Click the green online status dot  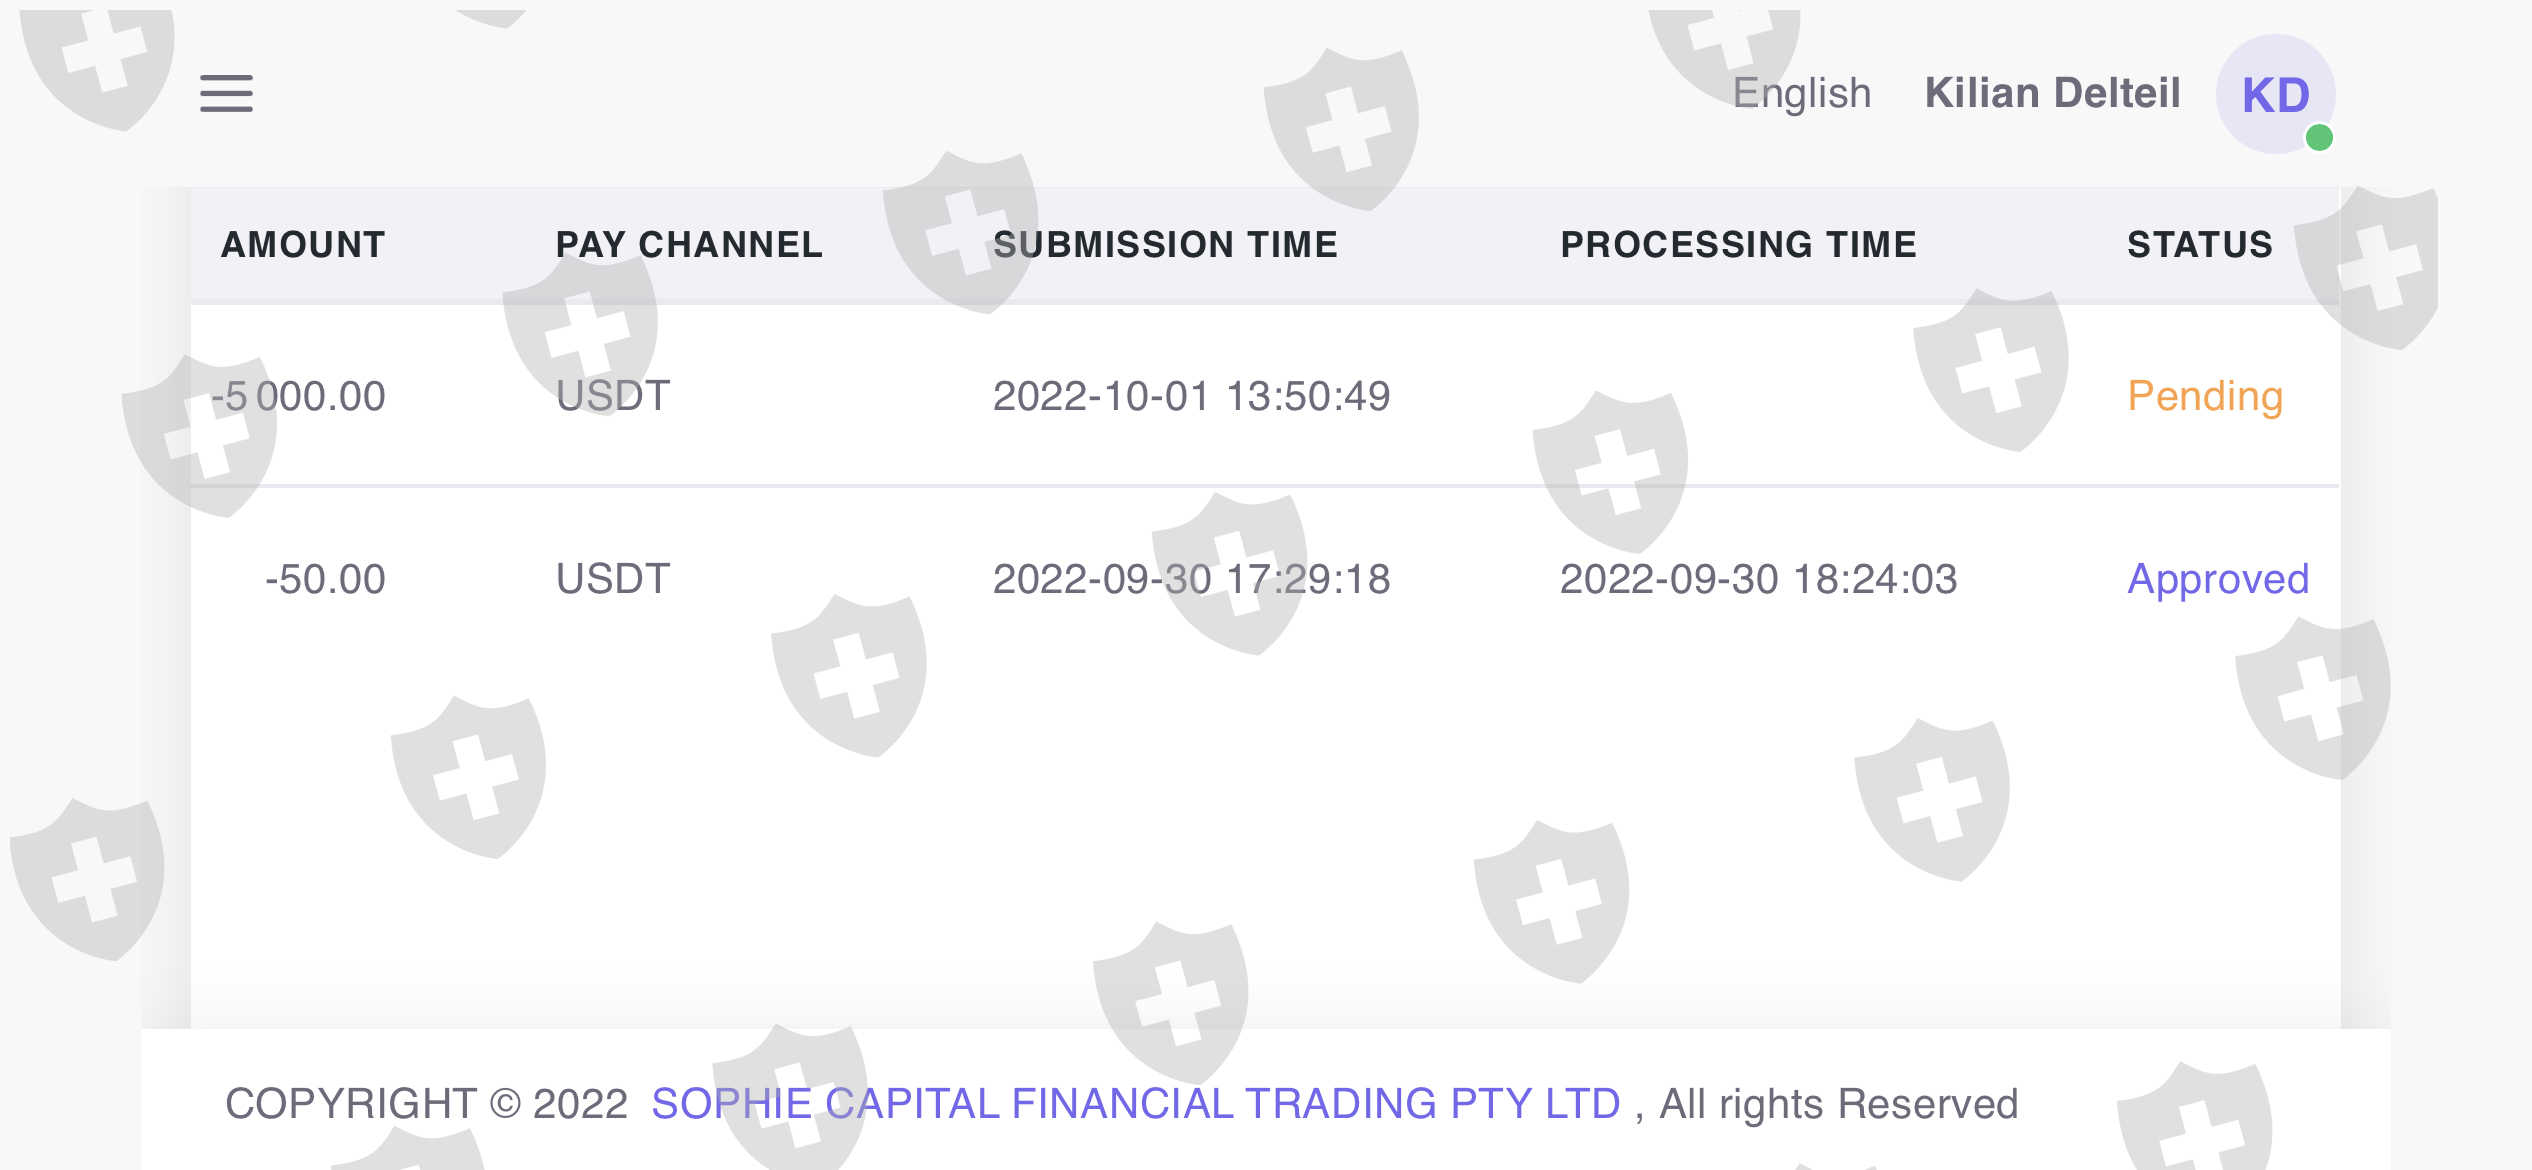tap(2319, 138)
